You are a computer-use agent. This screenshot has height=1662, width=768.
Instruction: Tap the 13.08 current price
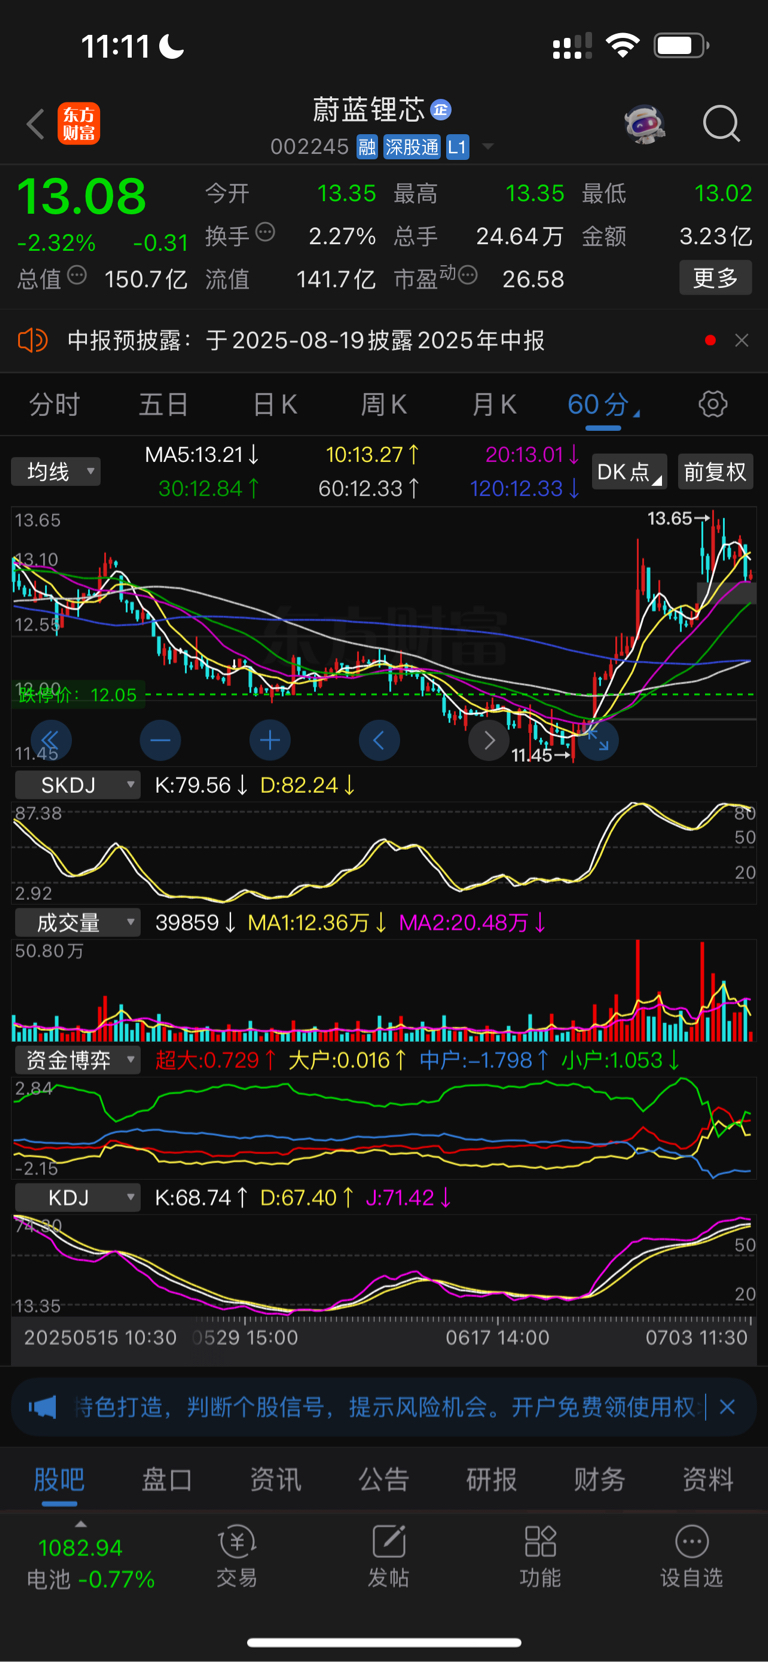click(x=82, y=197)
